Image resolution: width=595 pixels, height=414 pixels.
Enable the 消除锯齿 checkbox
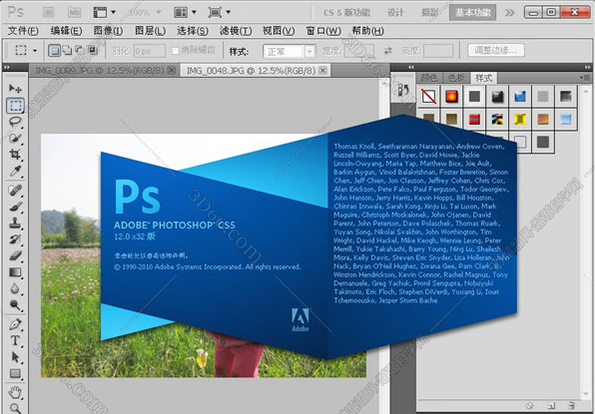175,50
